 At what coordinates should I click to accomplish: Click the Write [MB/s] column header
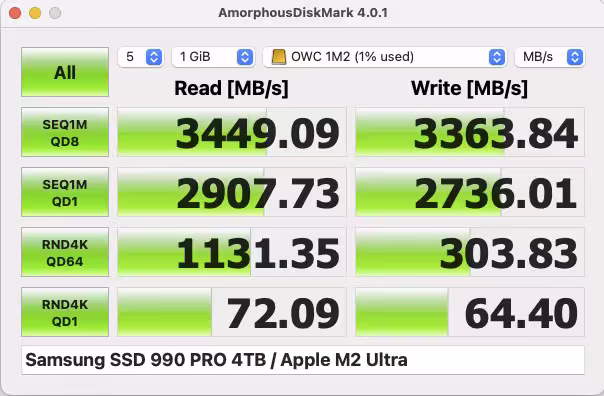point(469,88)
